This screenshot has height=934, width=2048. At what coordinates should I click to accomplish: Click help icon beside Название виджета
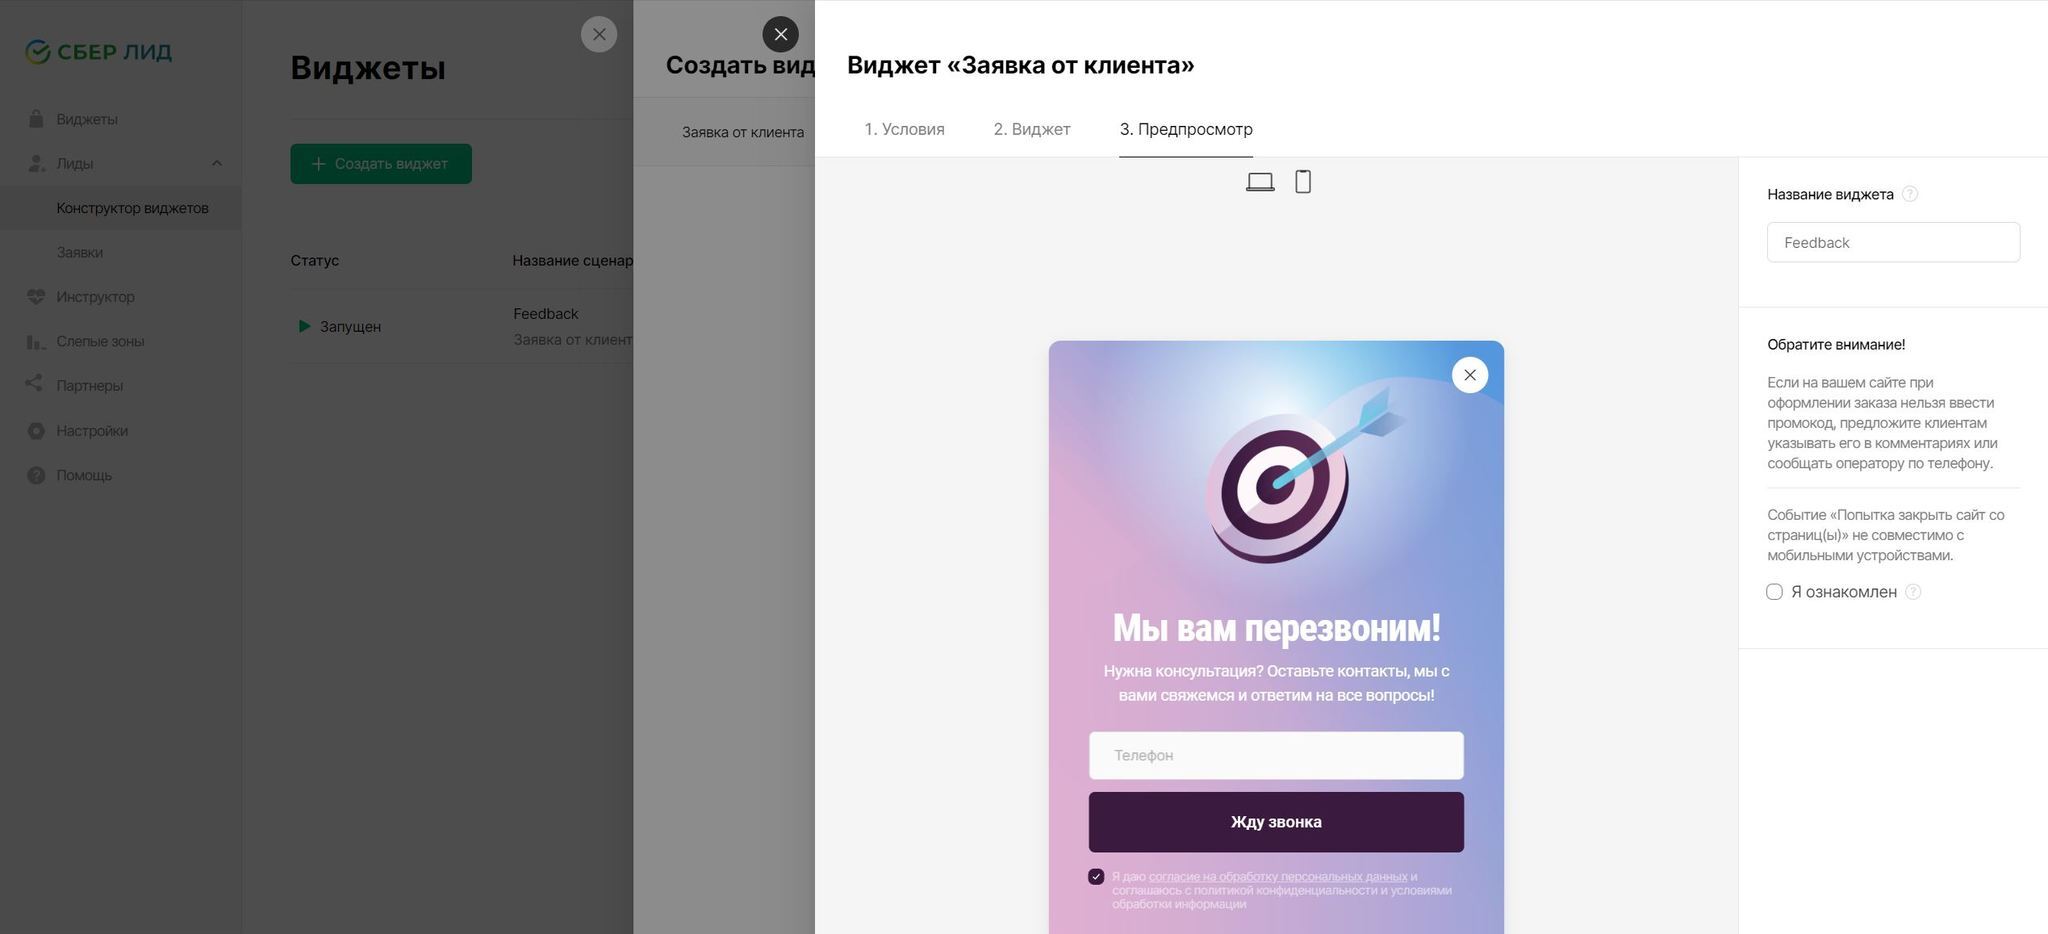point(1910,194)
